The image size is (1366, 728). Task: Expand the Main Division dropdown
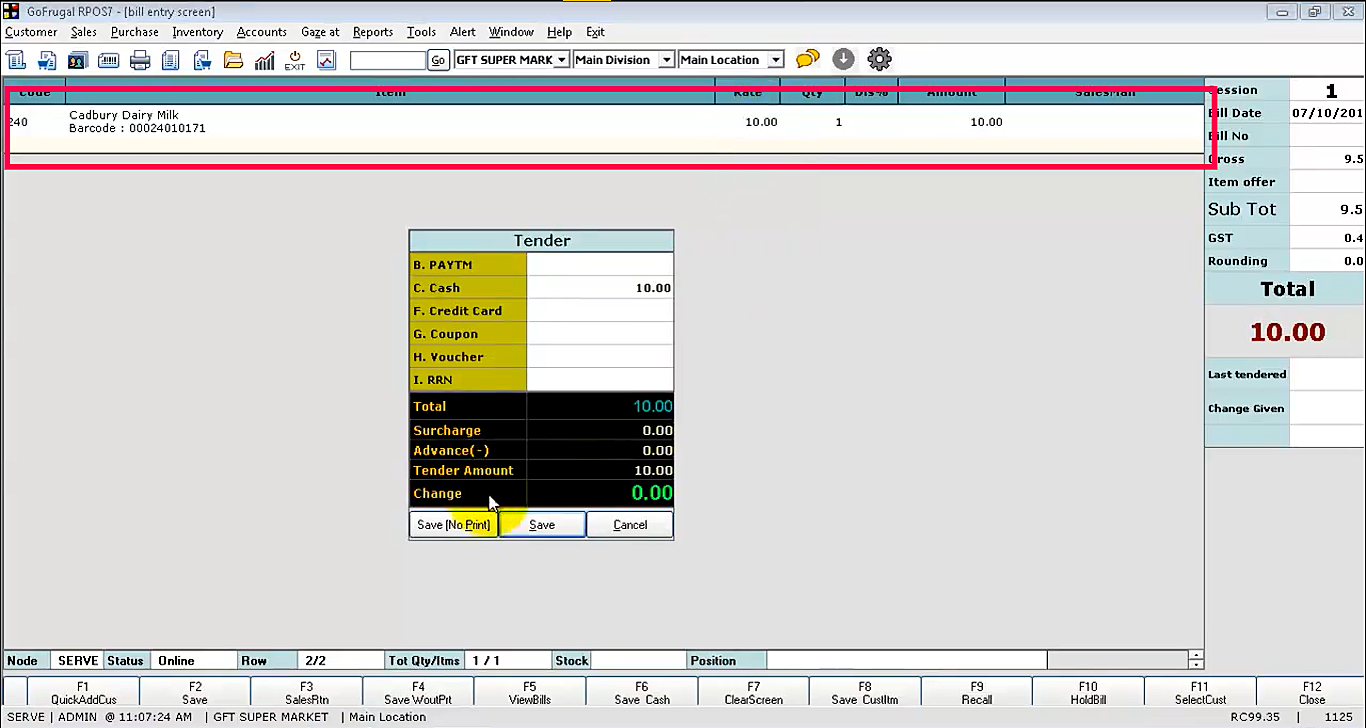[666, 60]
